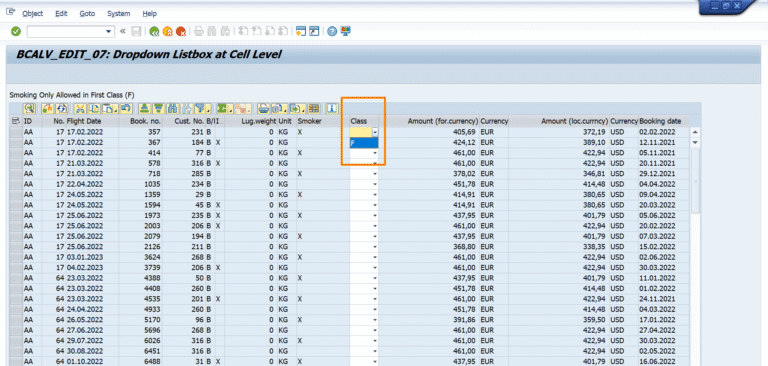The height and width of the screenshot is (366, 768).
Task: Click the Change Layout grid icon
Action: [314, 108]
